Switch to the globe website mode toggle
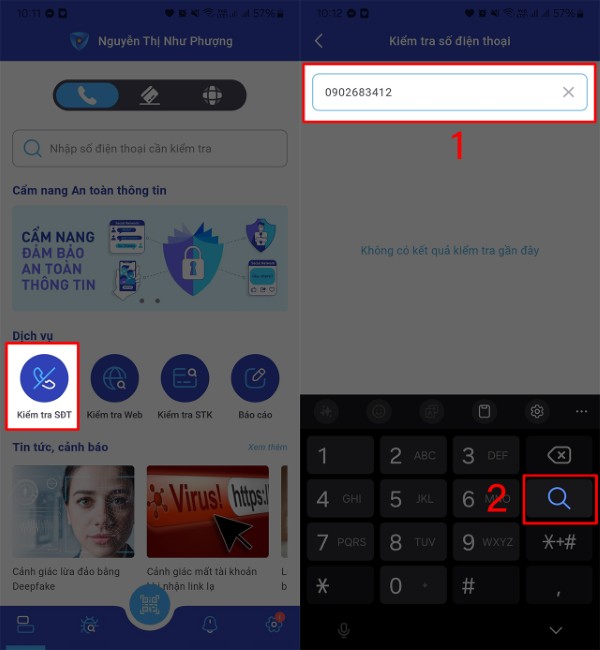Image resolution: width=600 pixels, height=650 pixels. (x=212, y=95)
